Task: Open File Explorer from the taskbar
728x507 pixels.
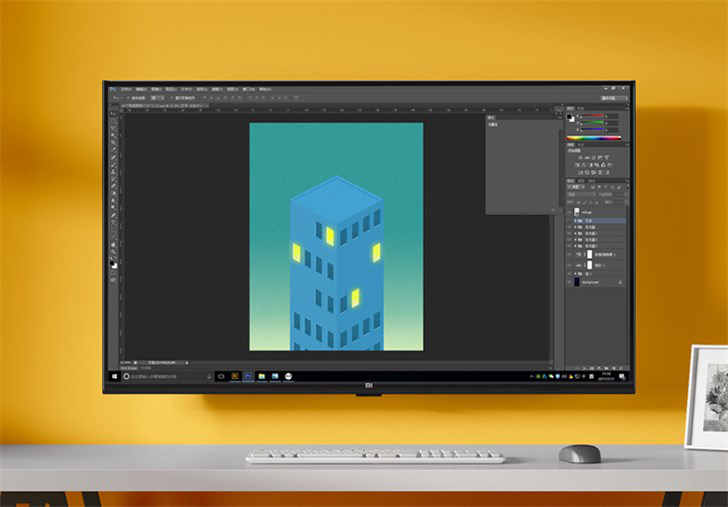Action: tap(262, 376)
